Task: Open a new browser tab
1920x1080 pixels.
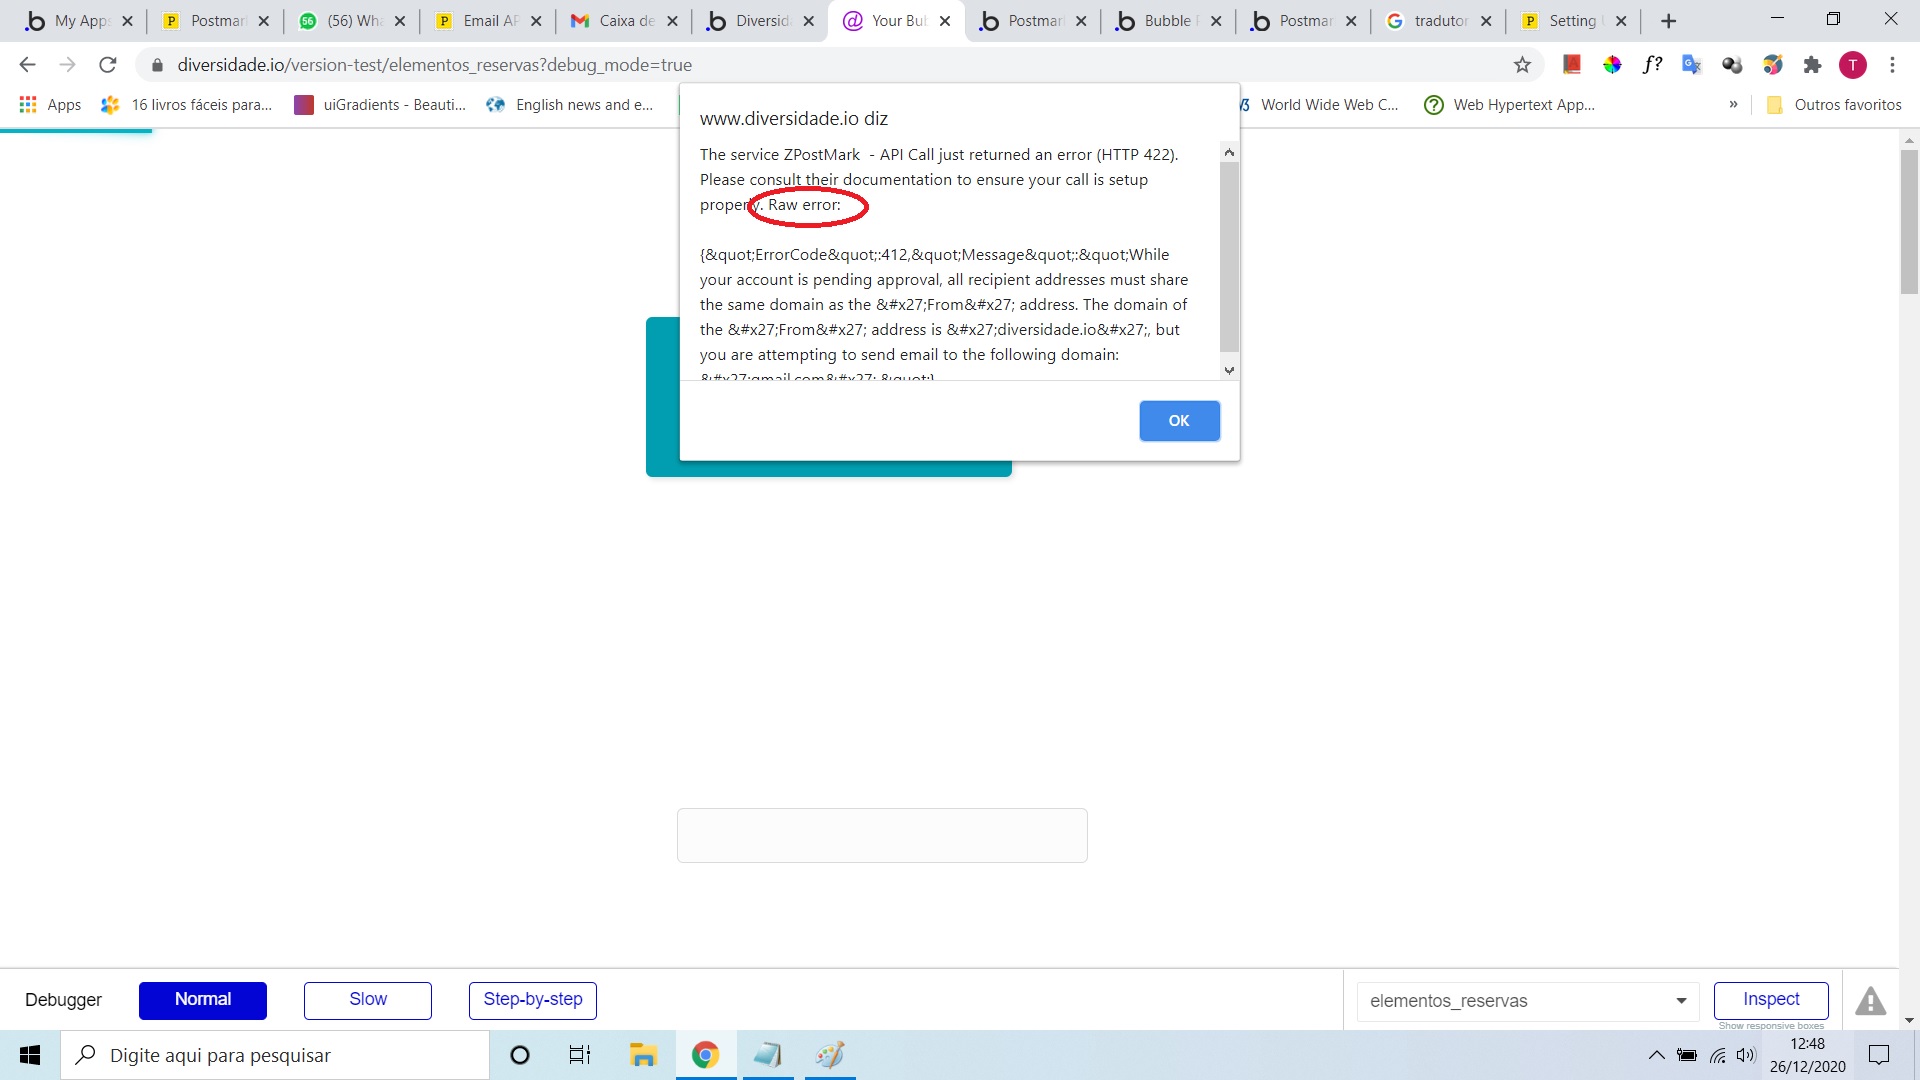Action: click(1668, 21)
